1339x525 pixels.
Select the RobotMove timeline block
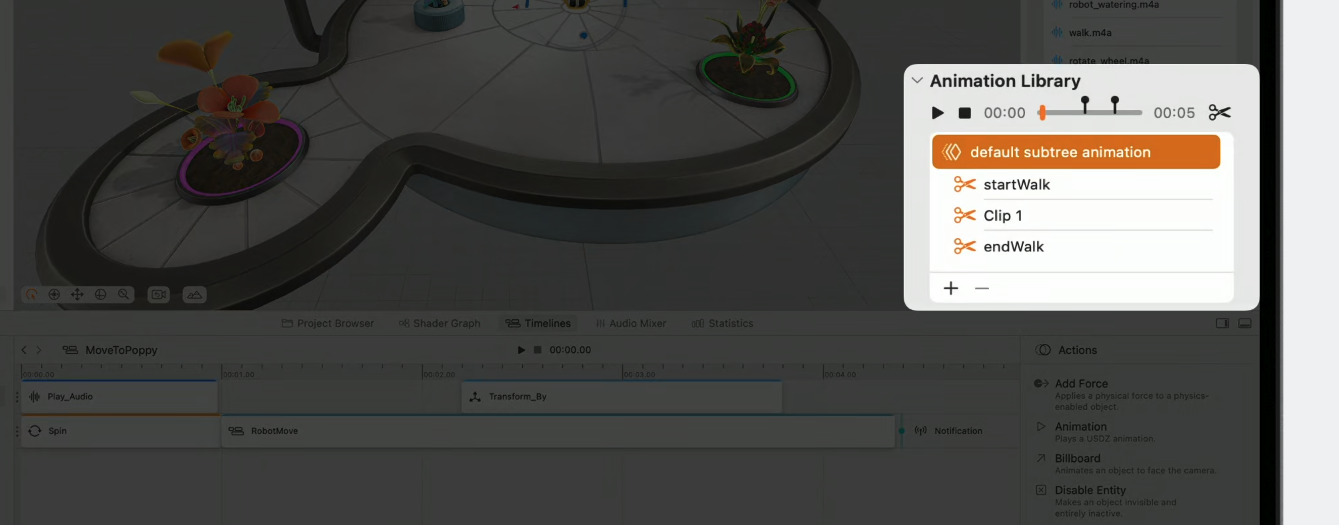558,431
